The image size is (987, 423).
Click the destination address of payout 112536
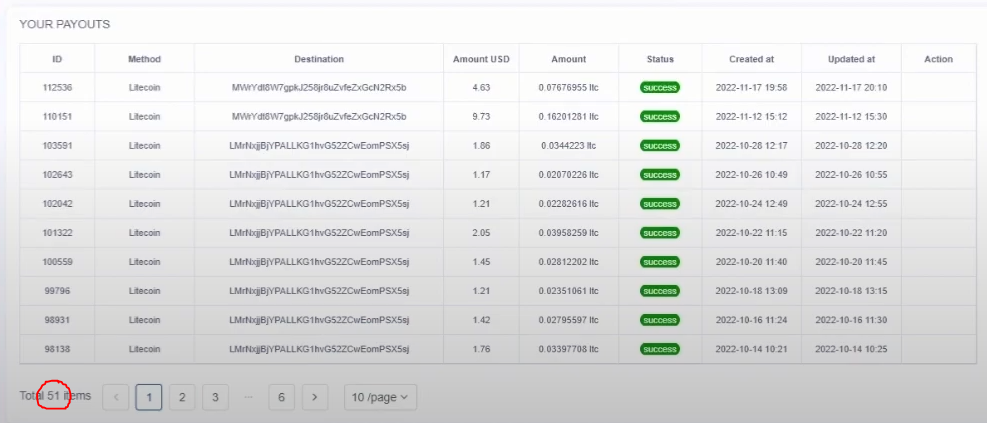[319, 87]
